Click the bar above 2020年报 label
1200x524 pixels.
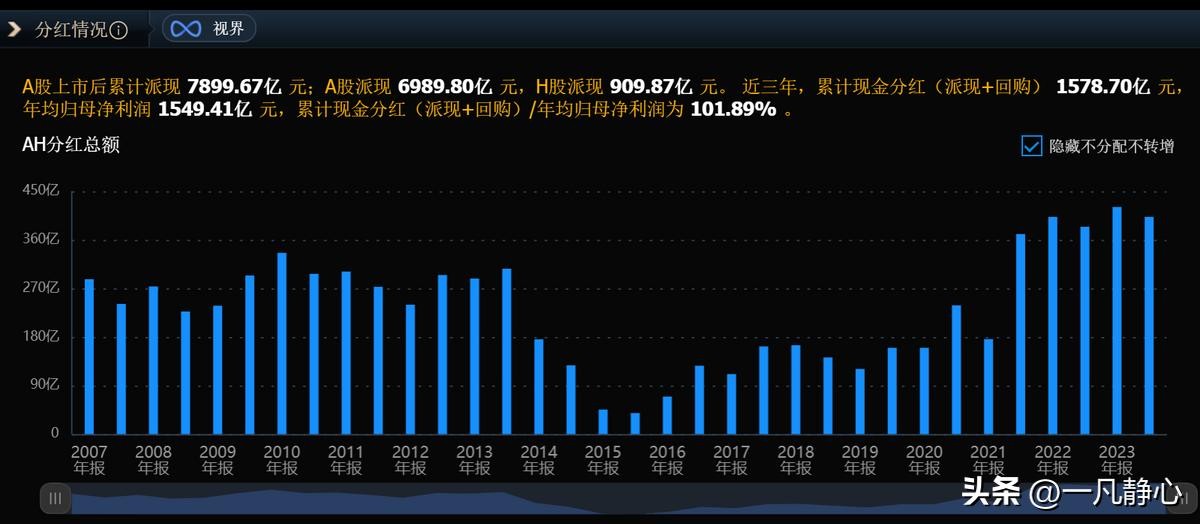(x=924, y=391)
